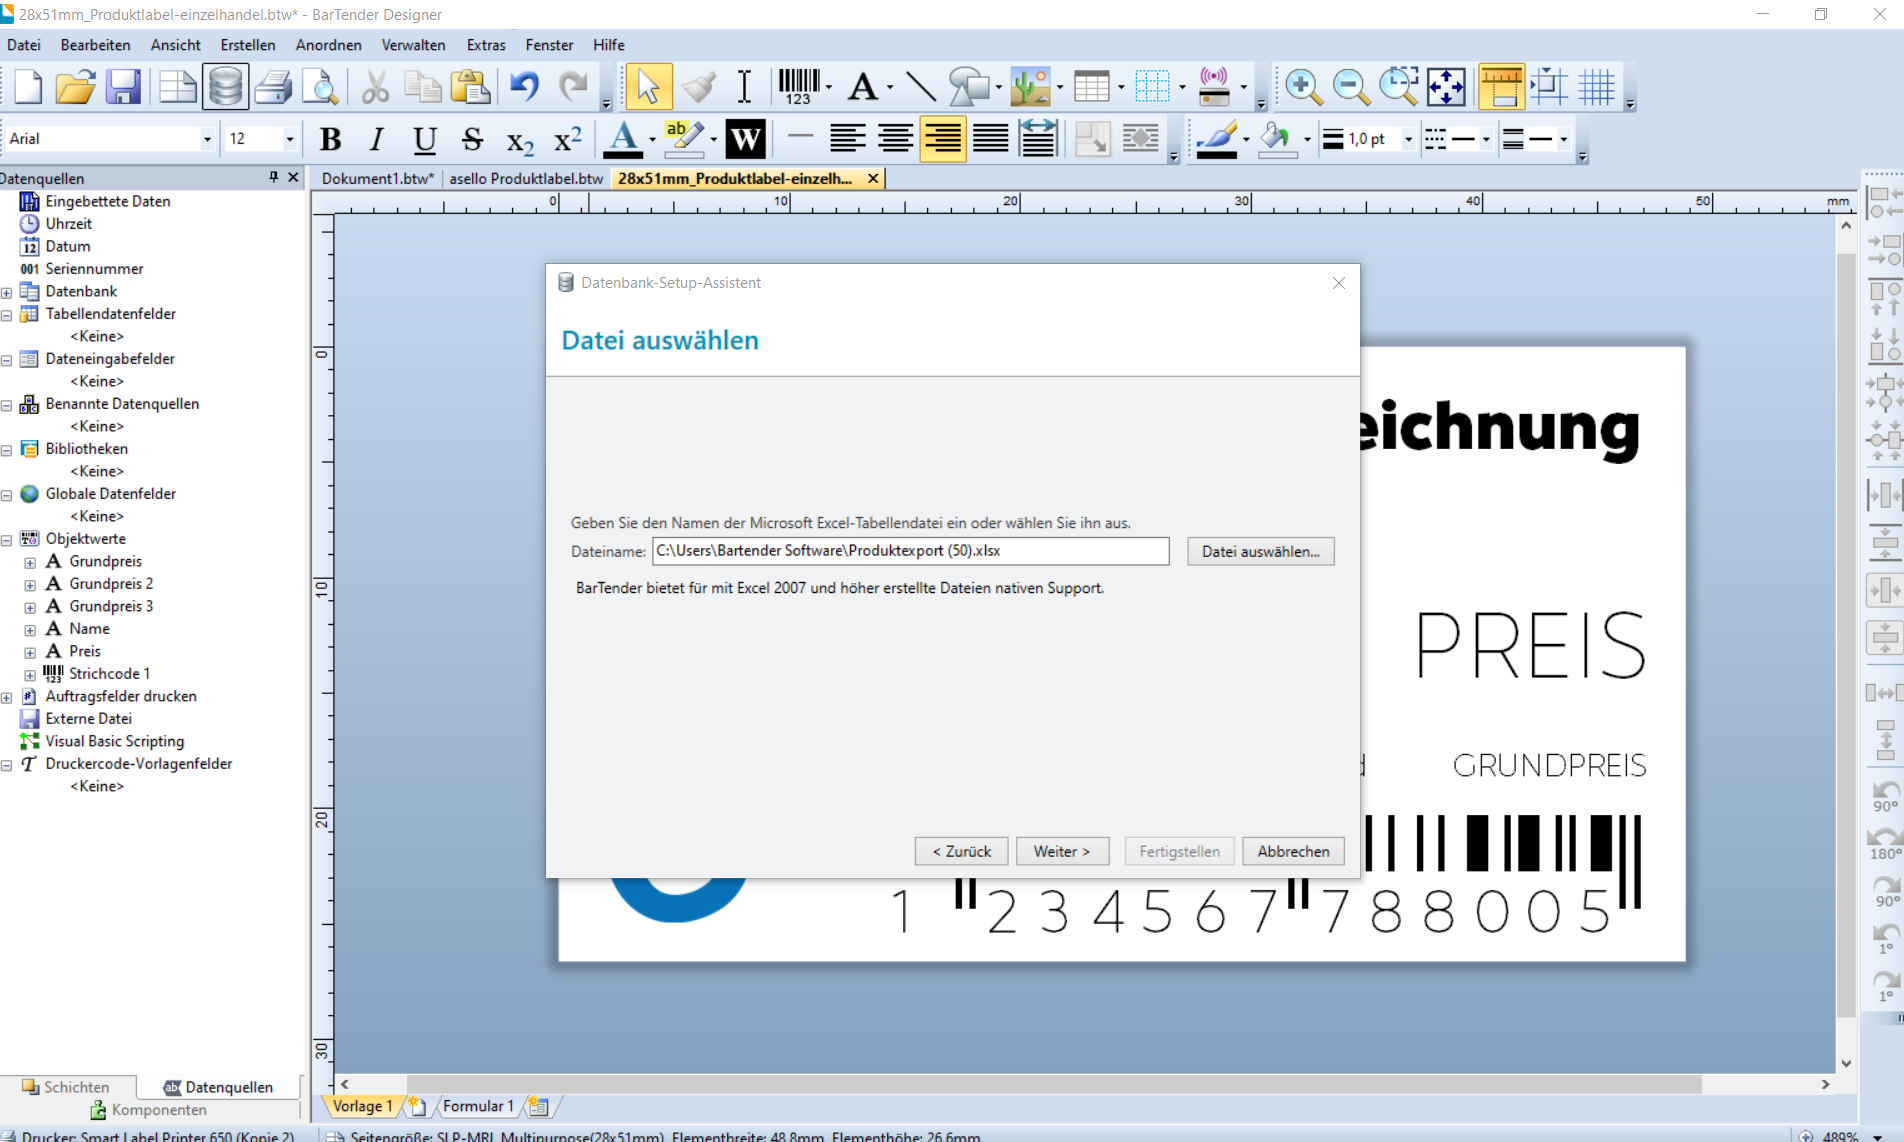Select the barcode creation tool
Image resolution: width=1904 pixels, height=1142 pixels.
click(798, 88)
